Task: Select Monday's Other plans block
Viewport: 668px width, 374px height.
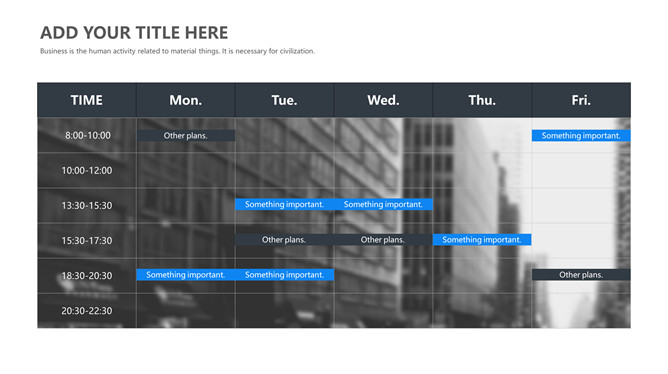Action: (186, 135)
